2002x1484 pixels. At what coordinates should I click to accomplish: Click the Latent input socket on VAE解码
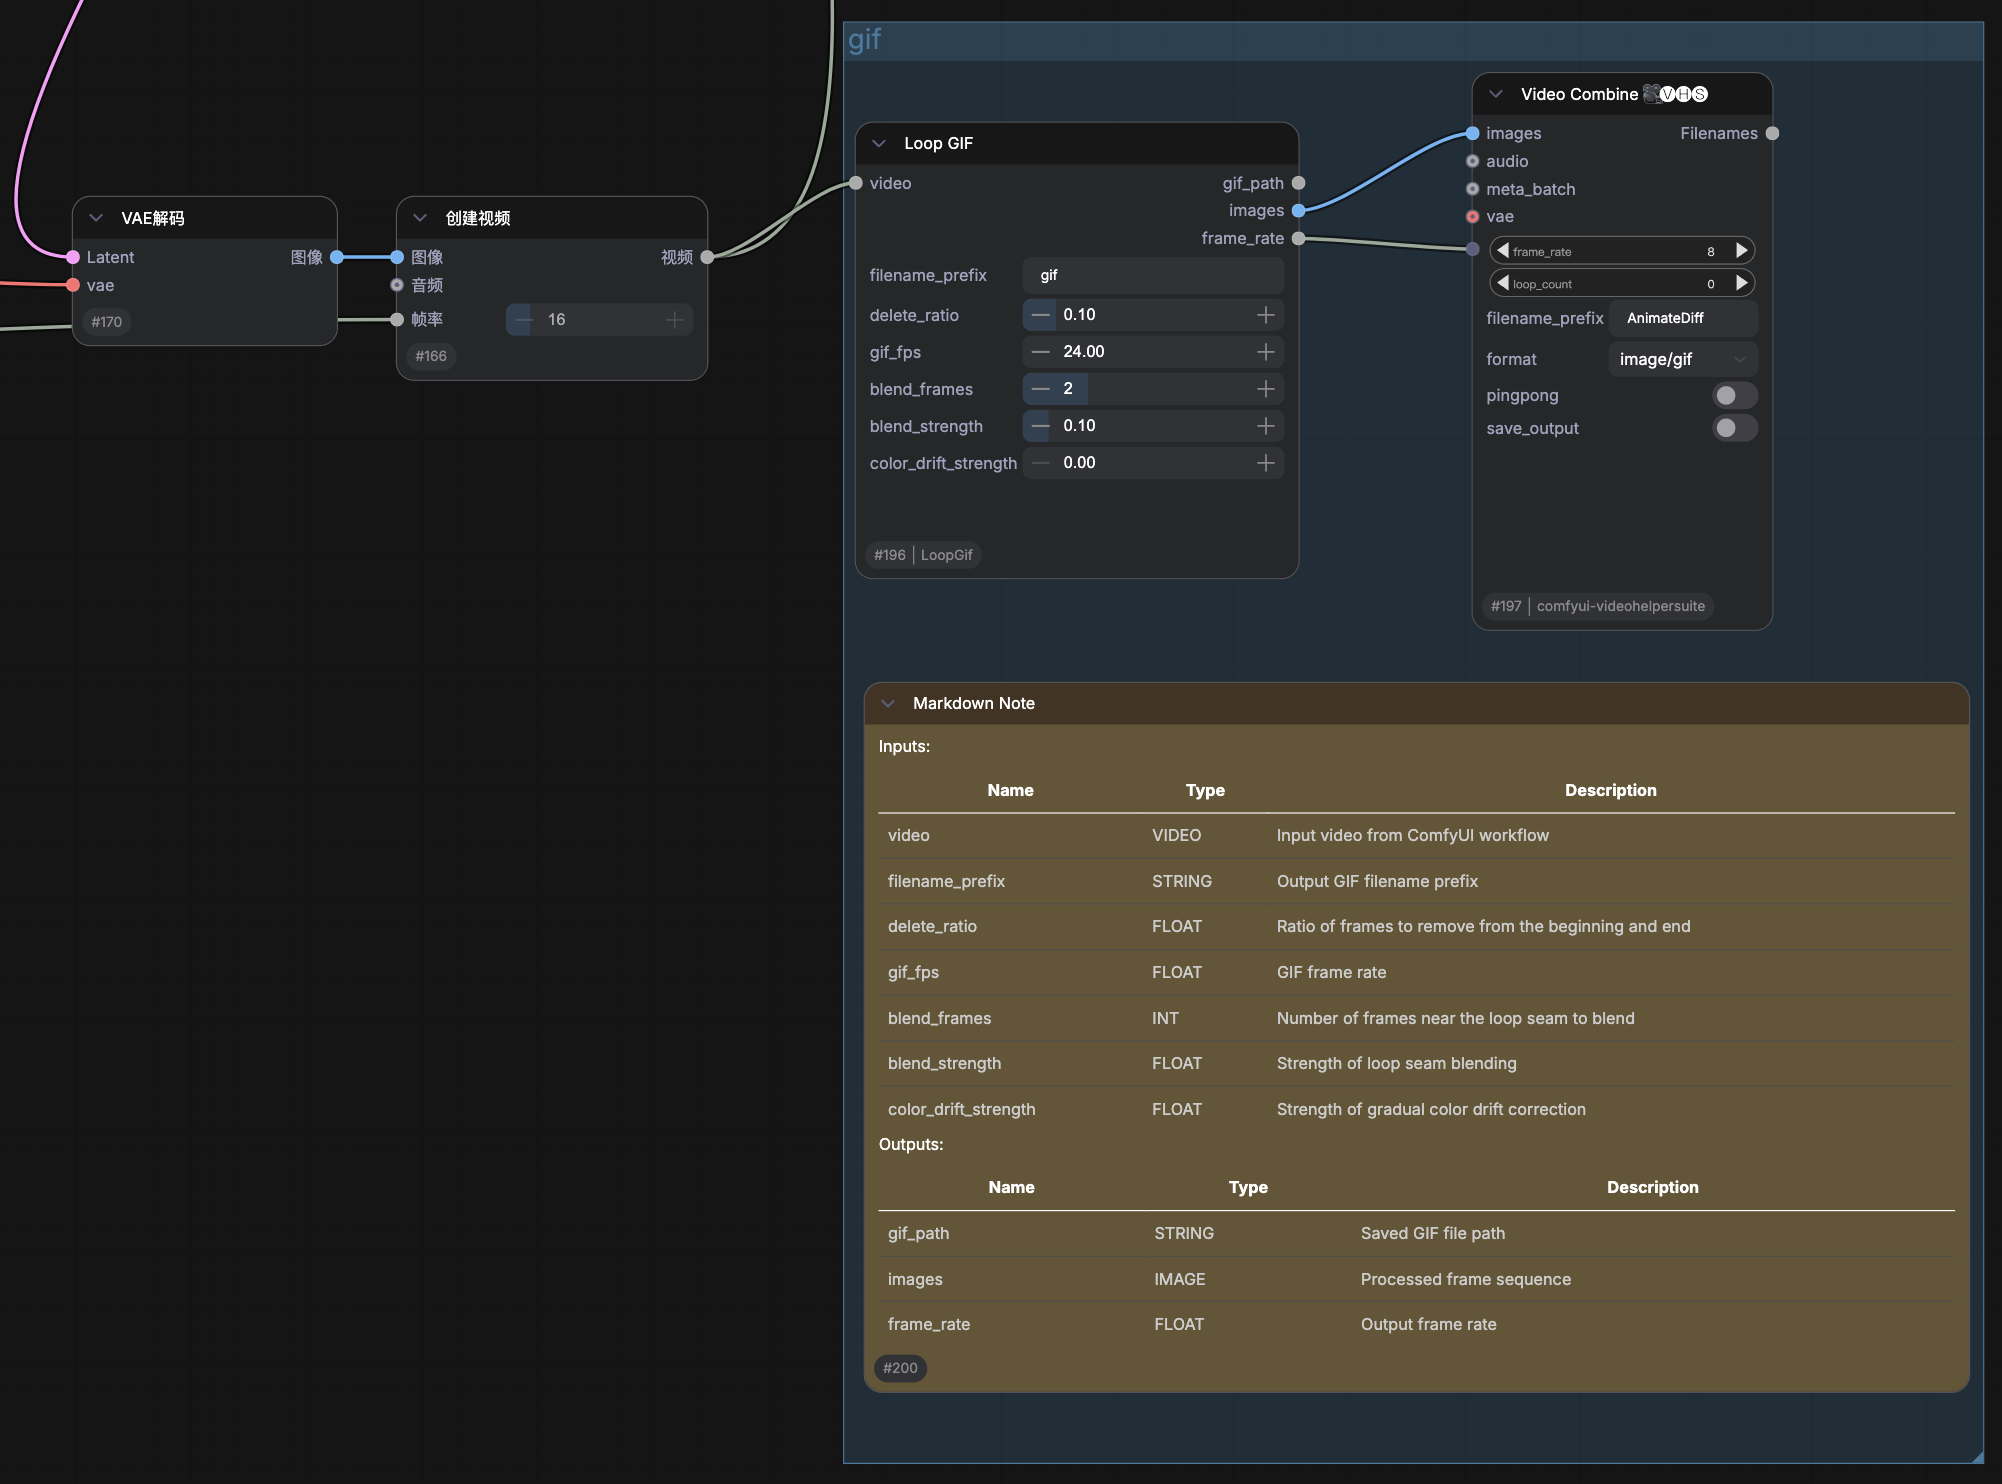pyautogui.click(x=73, y=257)
